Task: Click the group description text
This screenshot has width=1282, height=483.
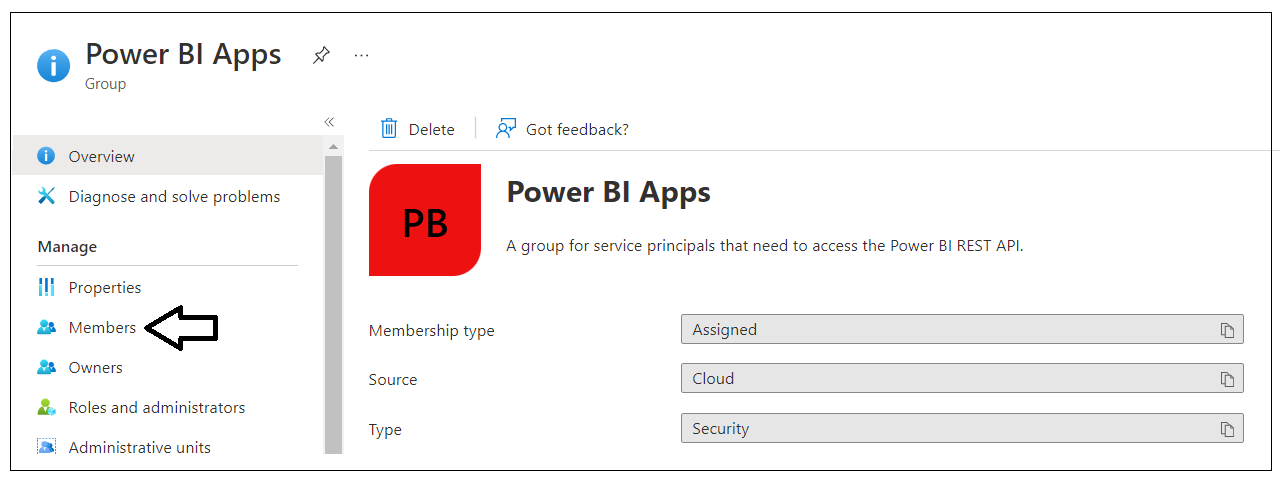Action: click(765, 245)
